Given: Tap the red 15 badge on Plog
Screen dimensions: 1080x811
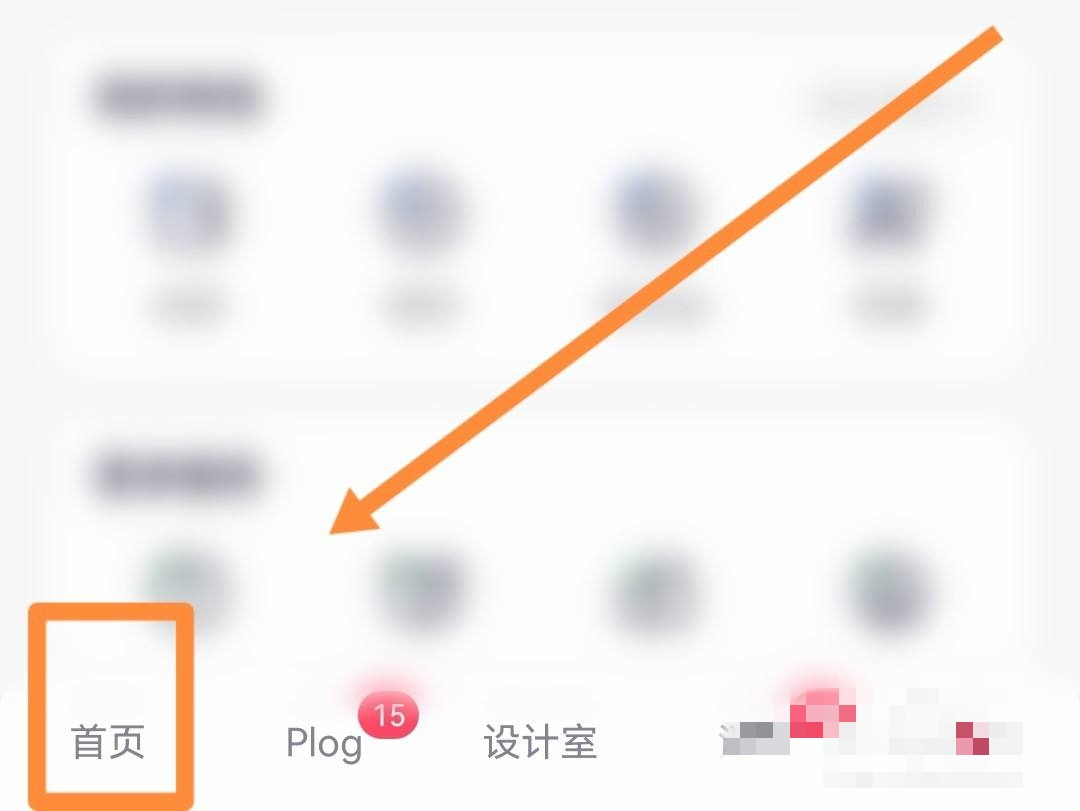Looking at the screenshot, I should (388, 715).
